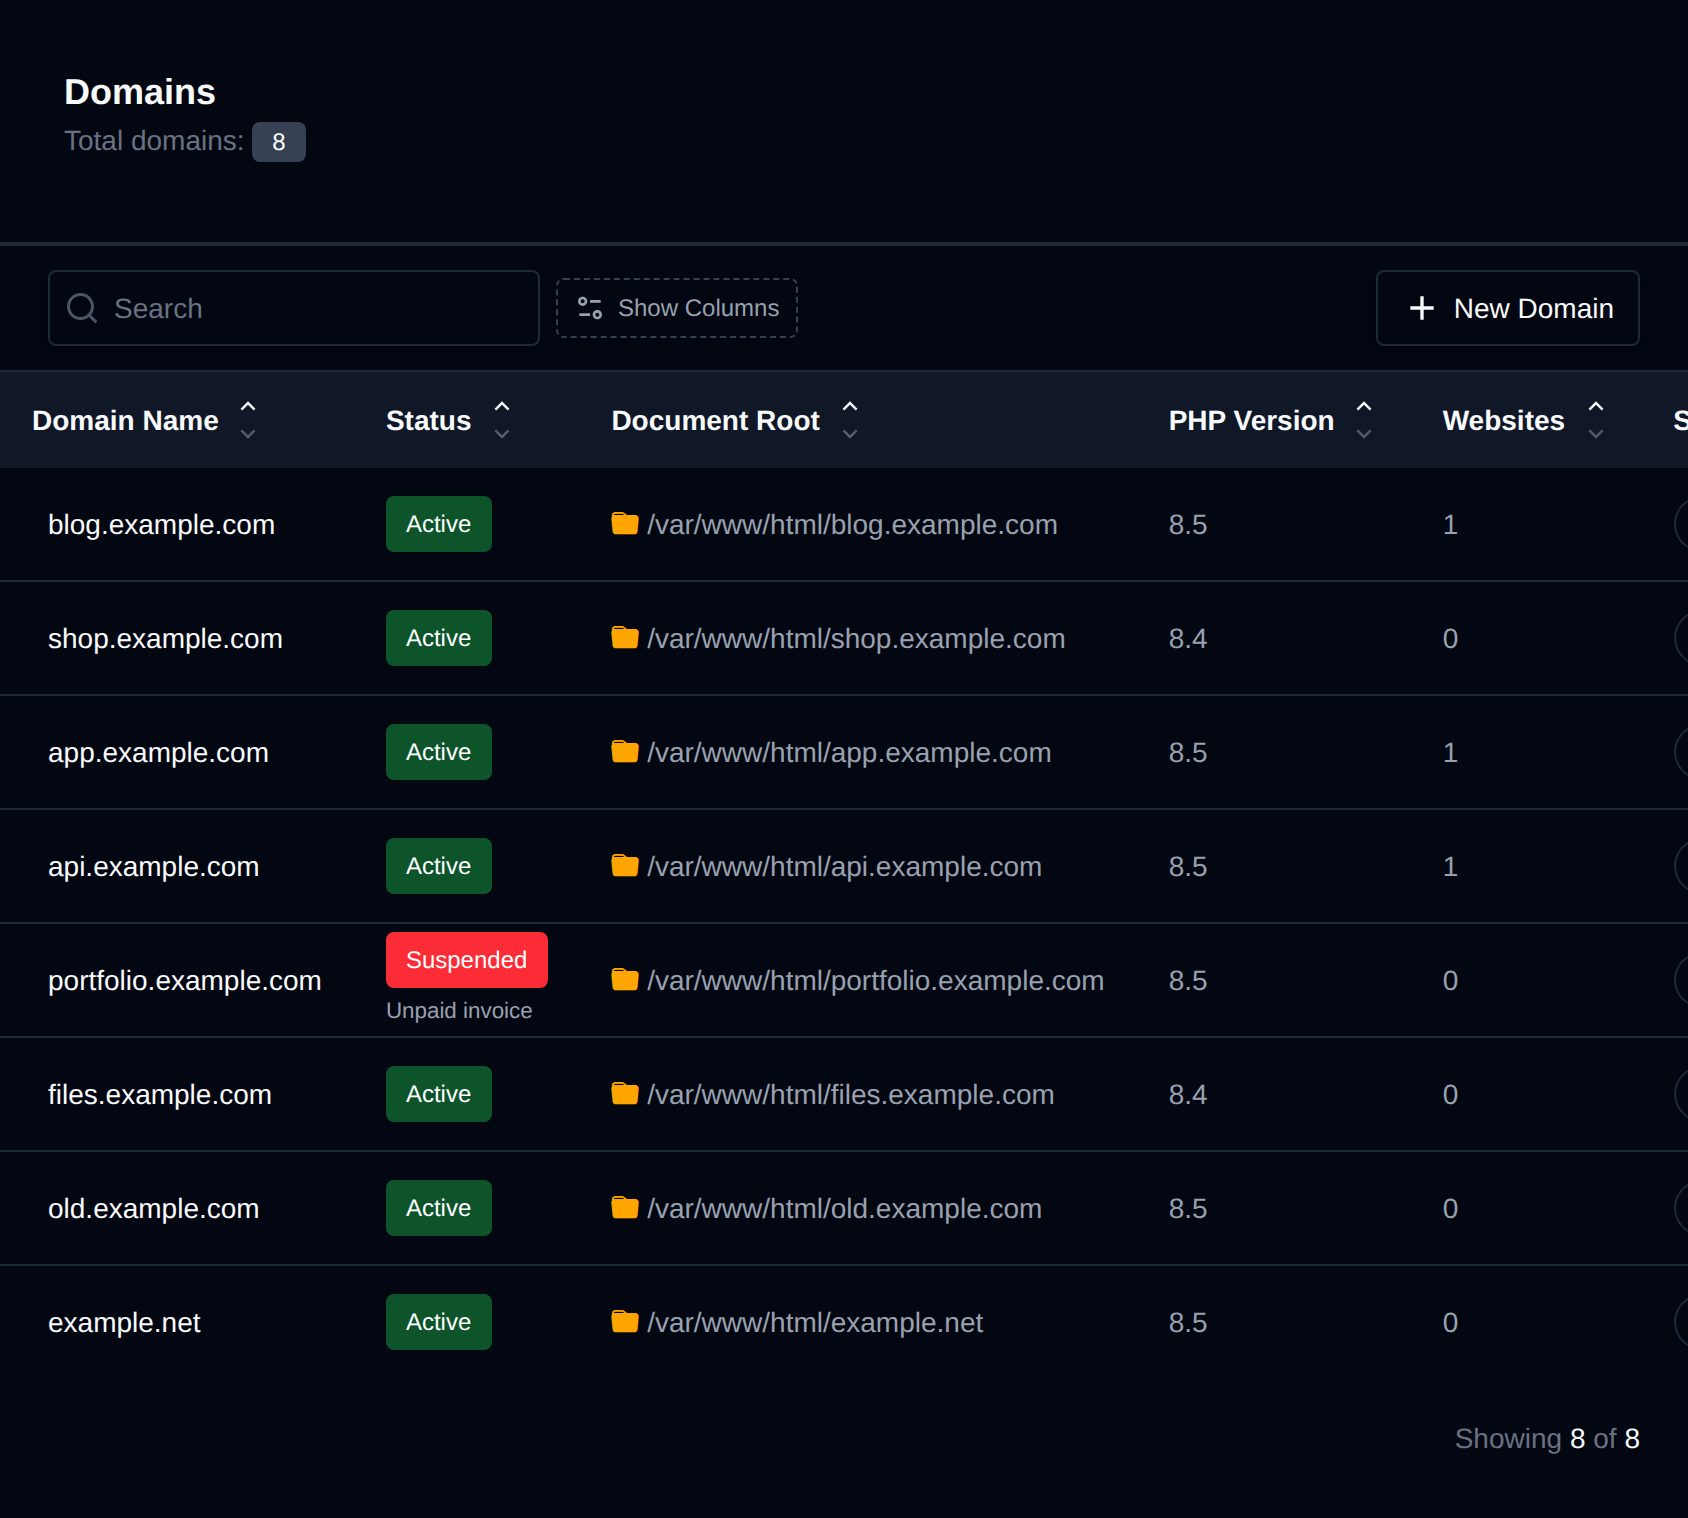Image resolution: width=1688 pixels, height=1518 pixels.
Task: Click folder icon for blog.example.com
Action: tap(625, 524)
